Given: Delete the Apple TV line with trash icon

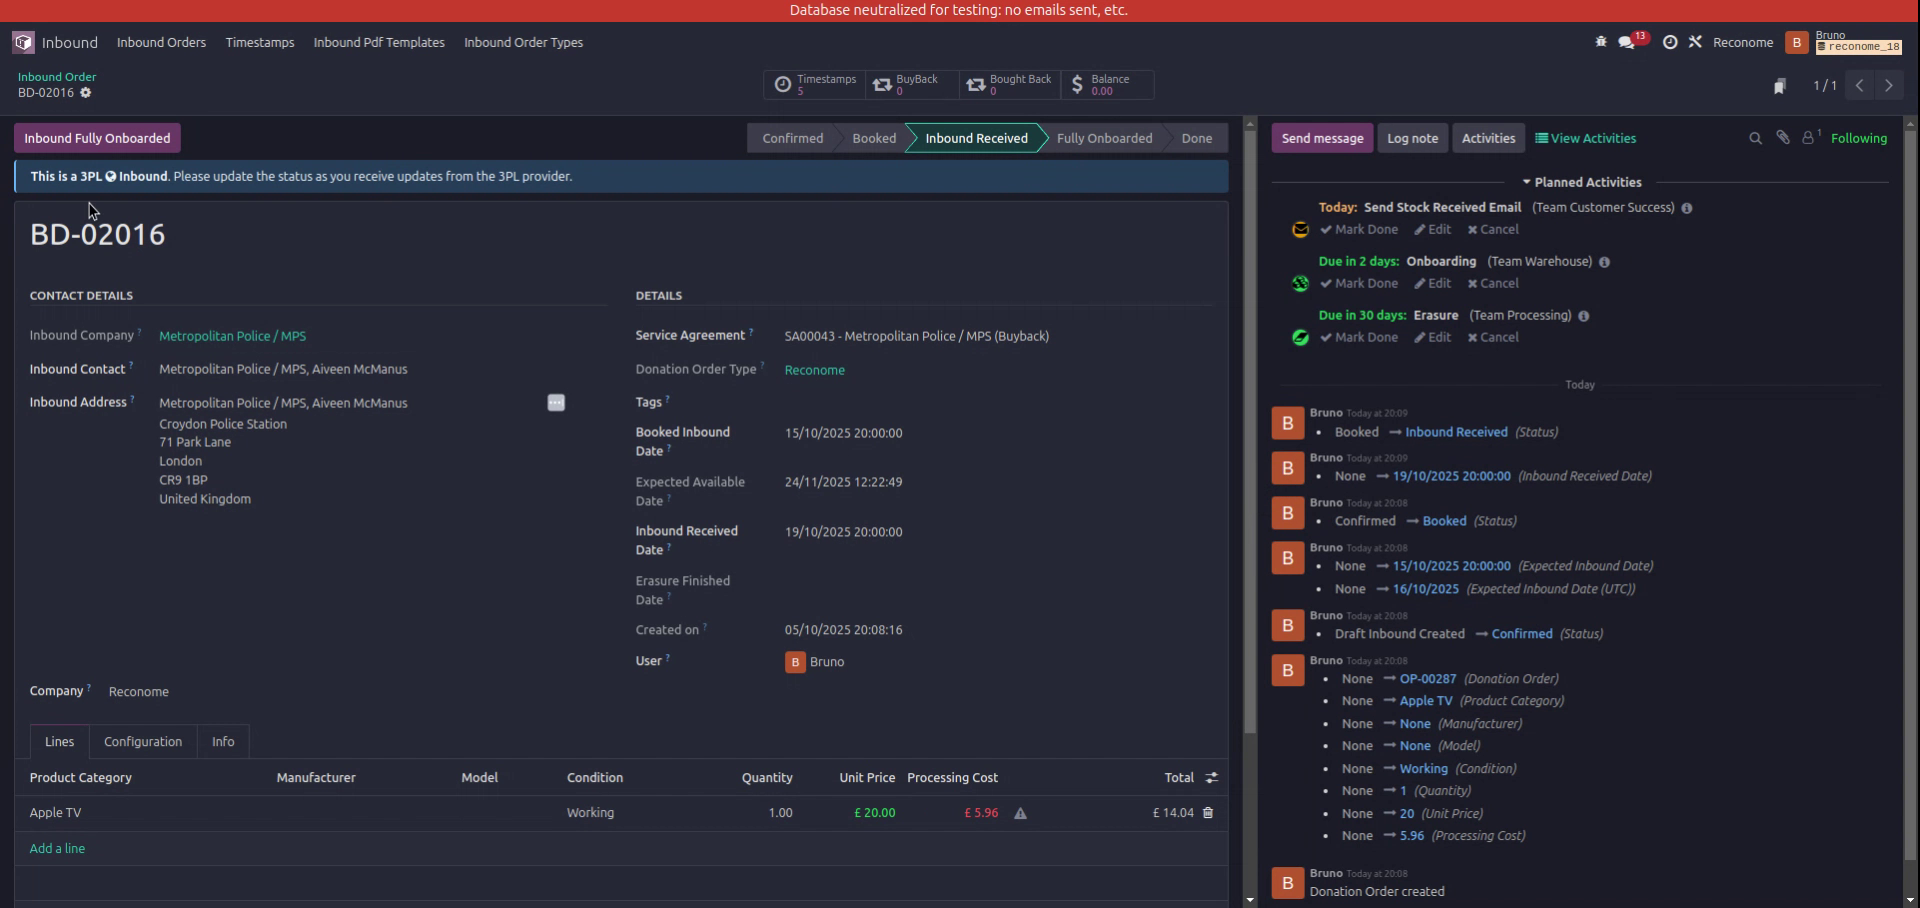Looking at the screenshot, I should click(1208, 813).
